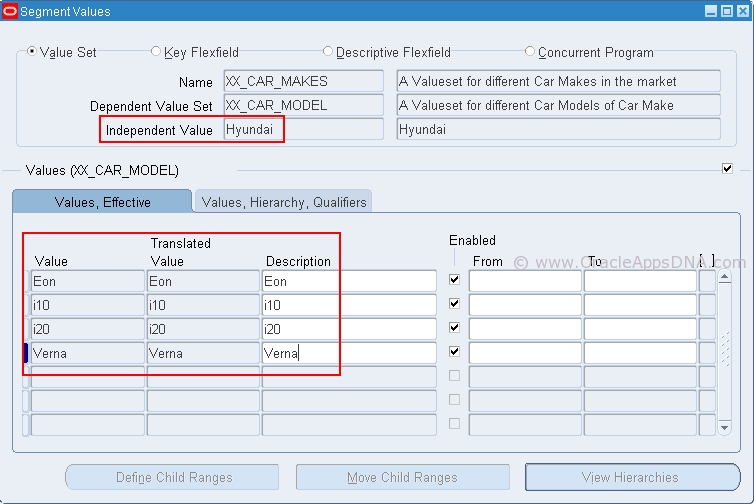Click the Verna translated value cell
Screen dimensions: 754x504
tap(203, 353)
